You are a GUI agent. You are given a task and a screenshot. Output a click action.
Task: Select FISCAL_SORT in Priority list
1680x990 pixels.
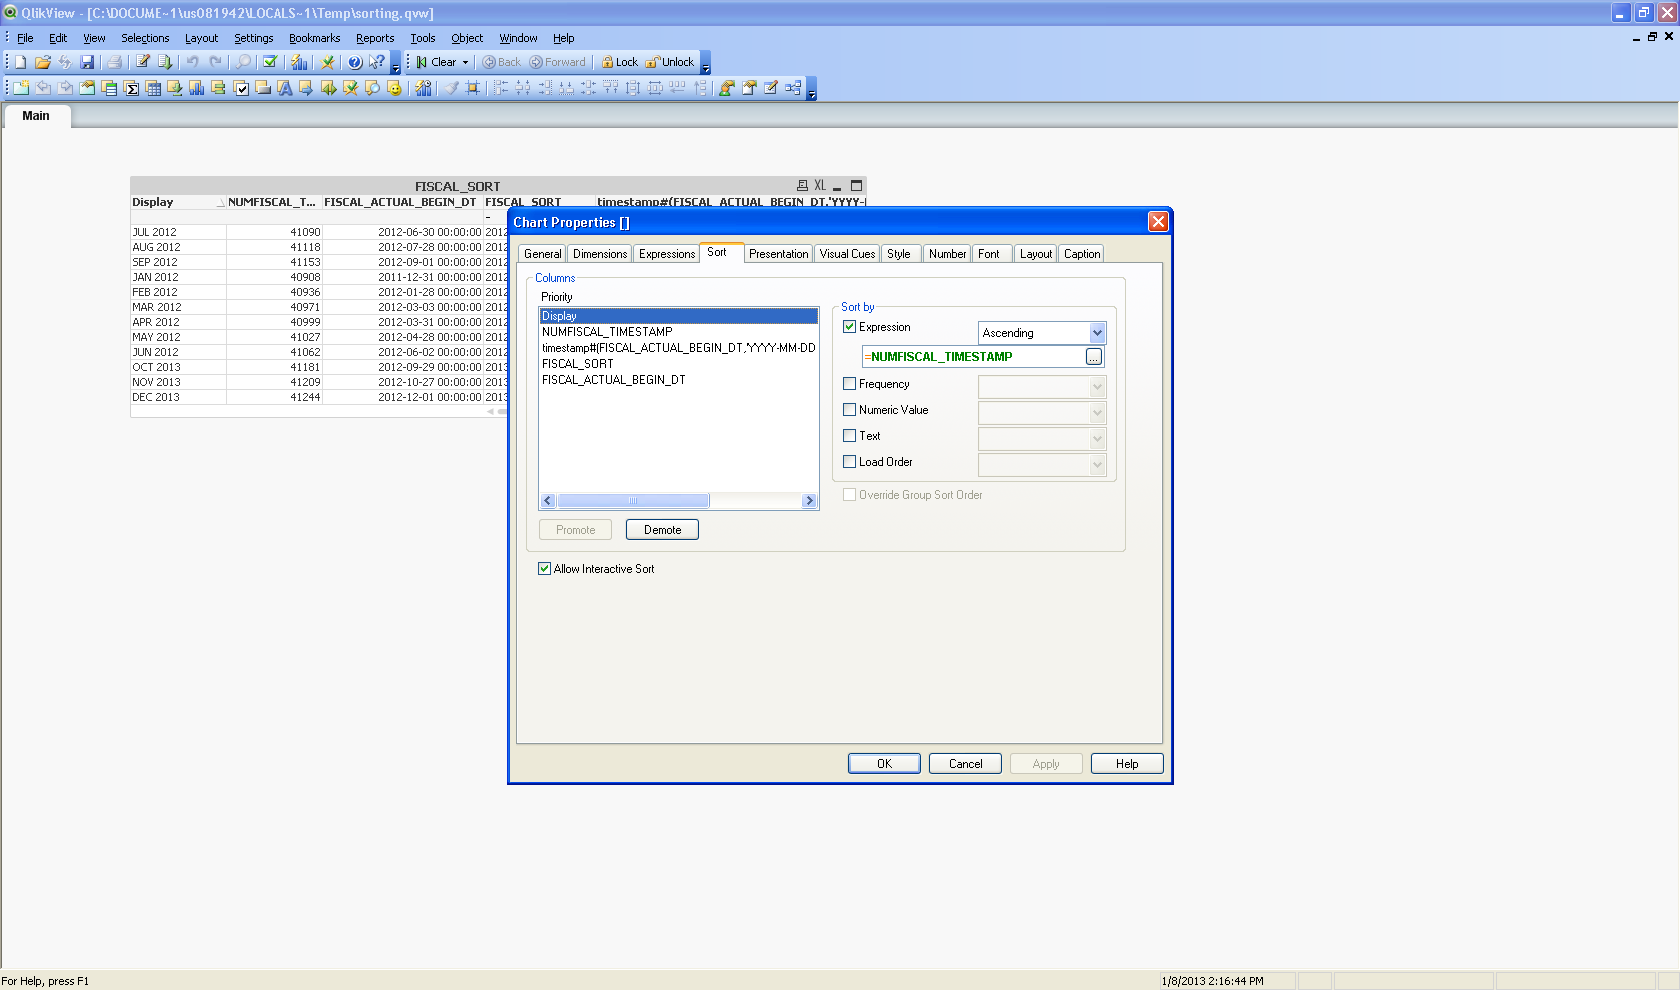pyautogui.click(x=678, y=364)
